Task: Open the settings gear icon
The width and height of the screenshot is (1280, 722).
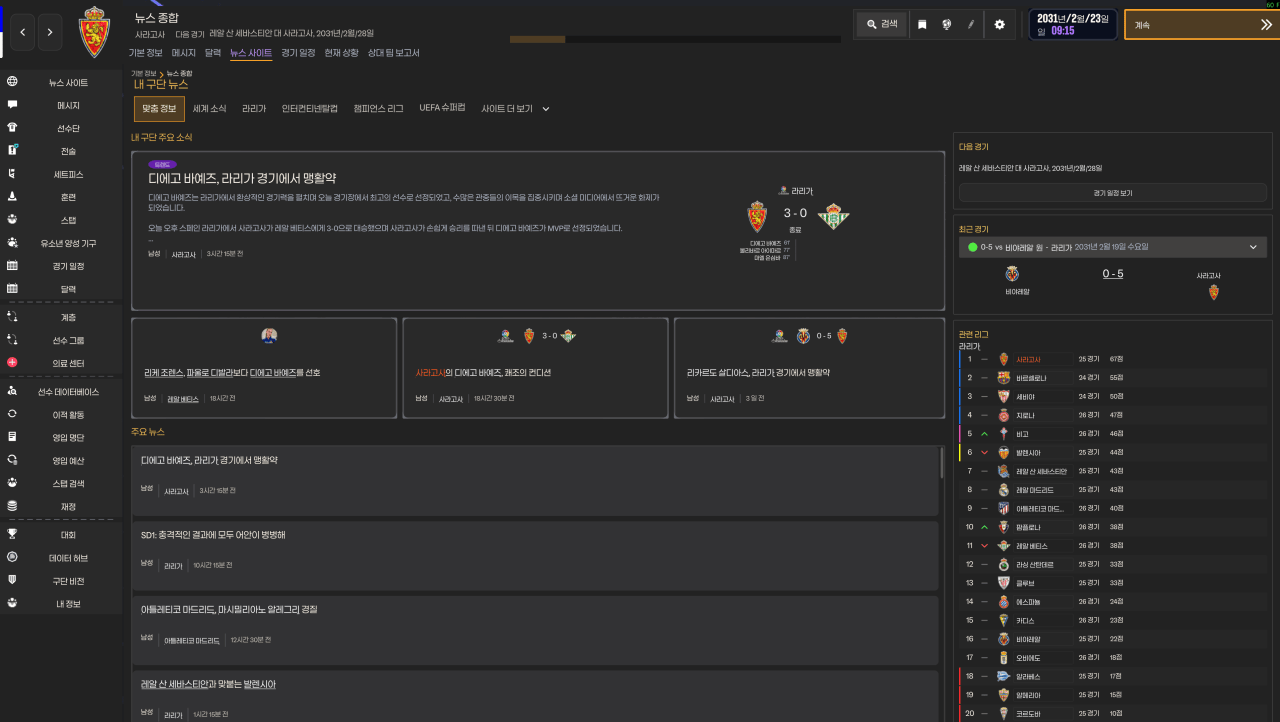Action: coord(999,24)
